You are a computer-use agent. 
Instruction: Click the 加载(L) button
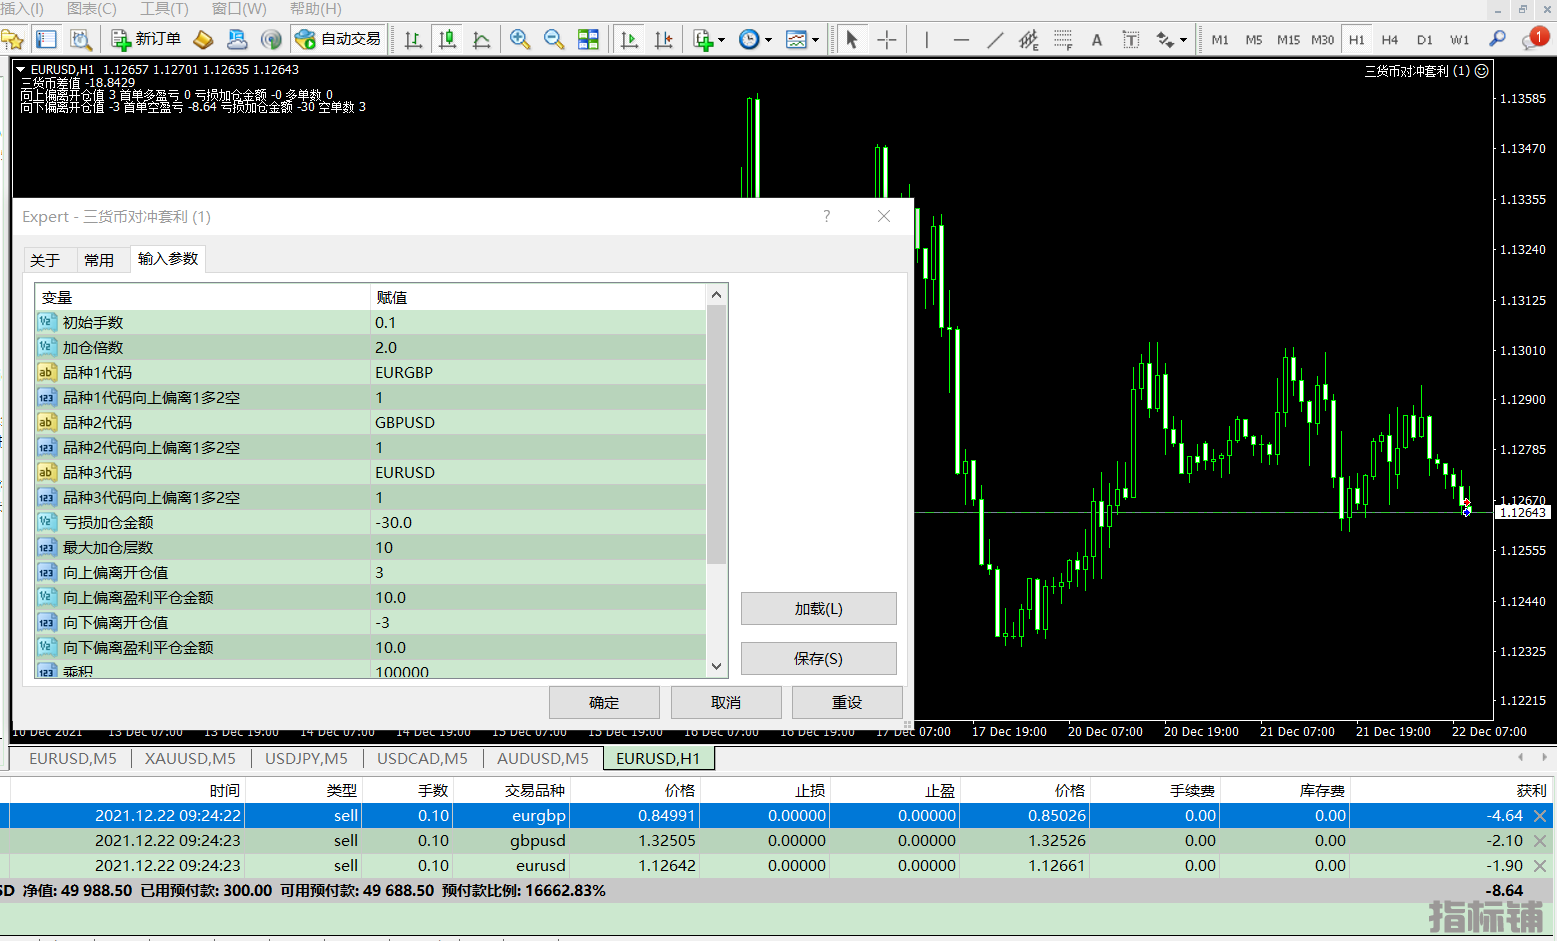pos(818,609)
